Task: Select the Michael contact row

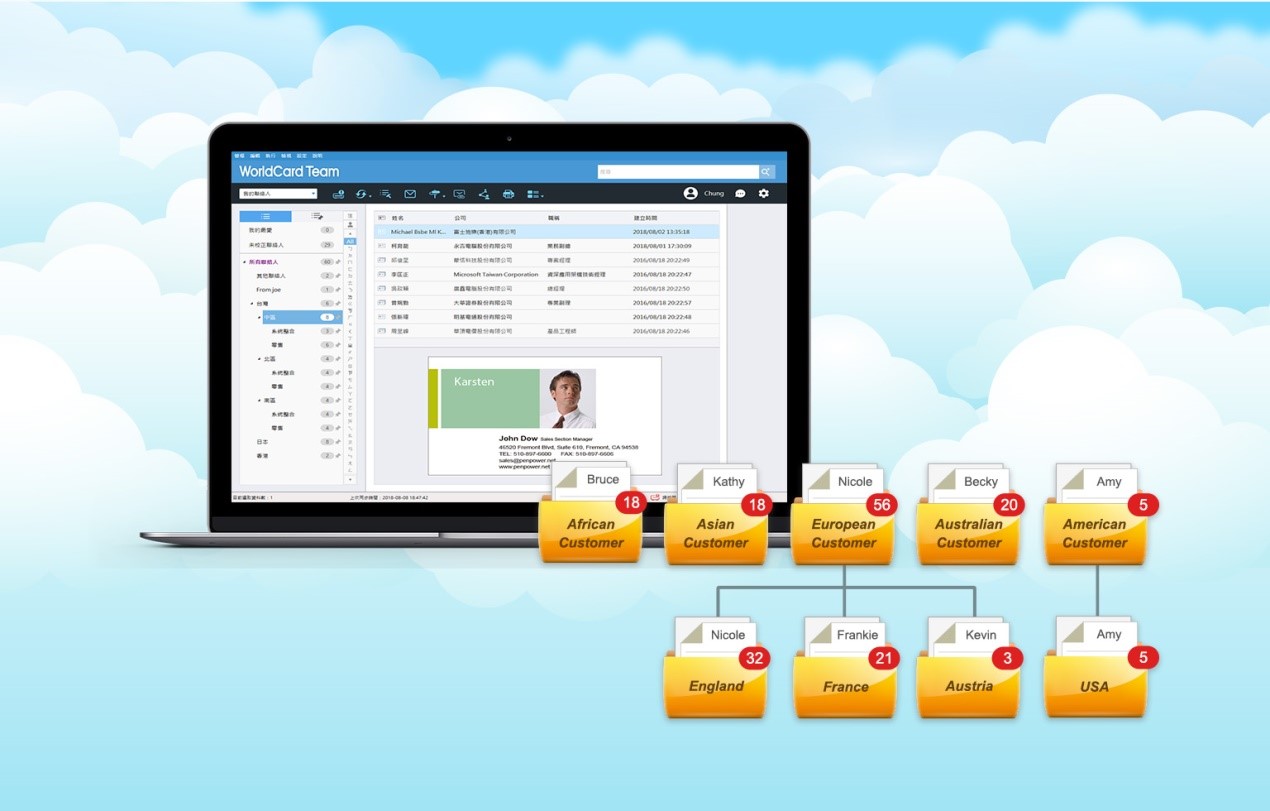Action: 547,232
